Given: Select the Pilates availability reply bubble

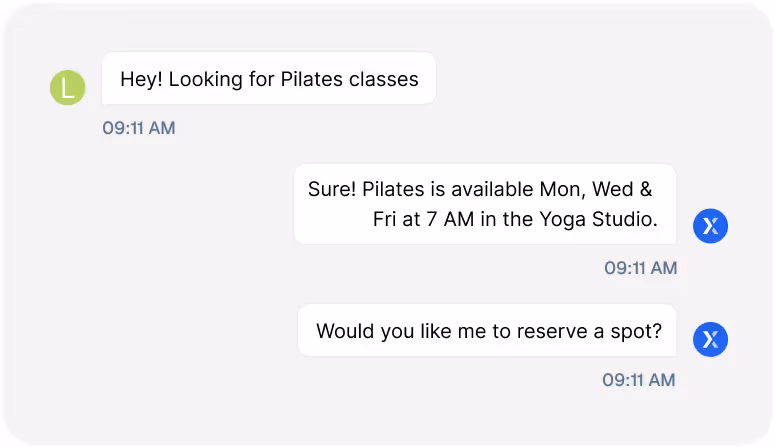Looking at the screenshot, I should 484,204.
